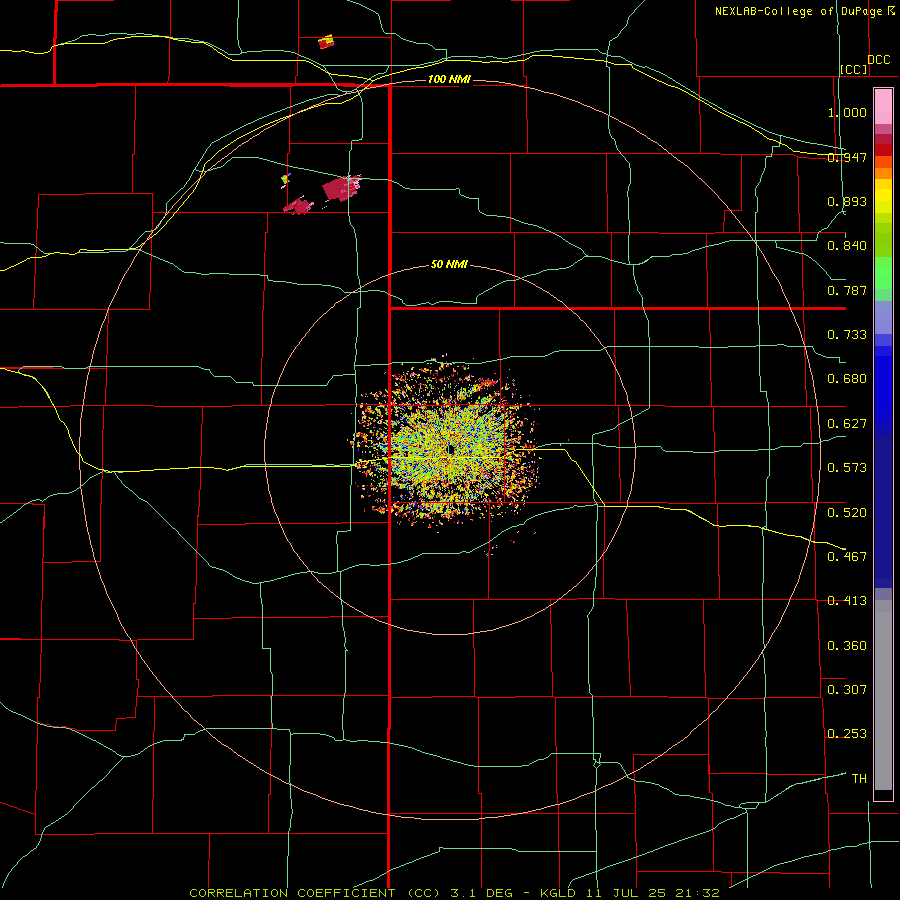Screen dimensions: 900x900
Task: Select the 1.000 value on the color scale
Action: coord(847,112)
